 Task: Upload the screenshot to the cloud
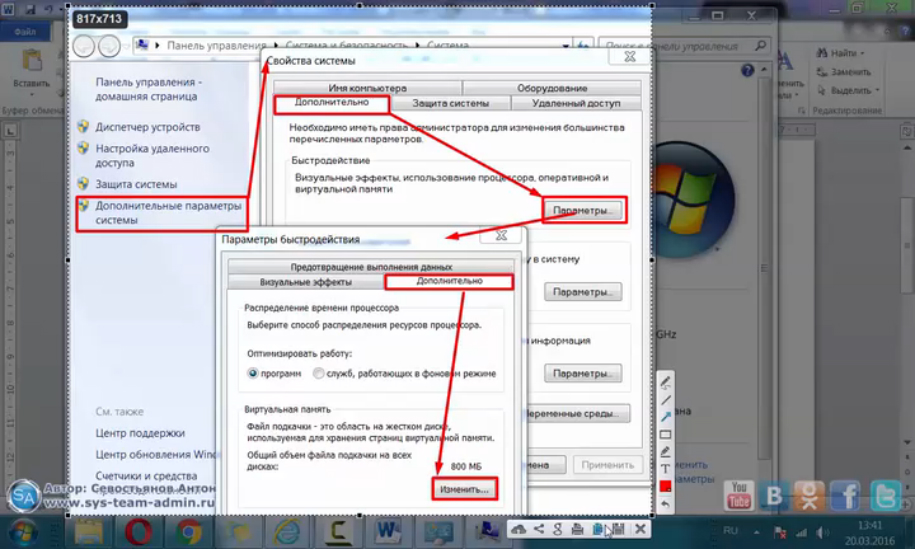[x=518, y=529]
